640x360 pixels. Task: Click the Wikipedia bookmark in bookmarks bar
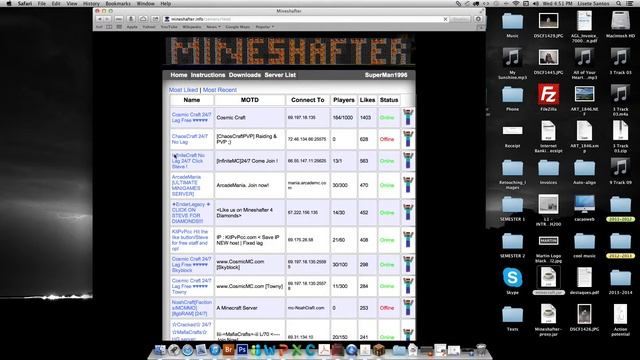(x=191, y=27)
